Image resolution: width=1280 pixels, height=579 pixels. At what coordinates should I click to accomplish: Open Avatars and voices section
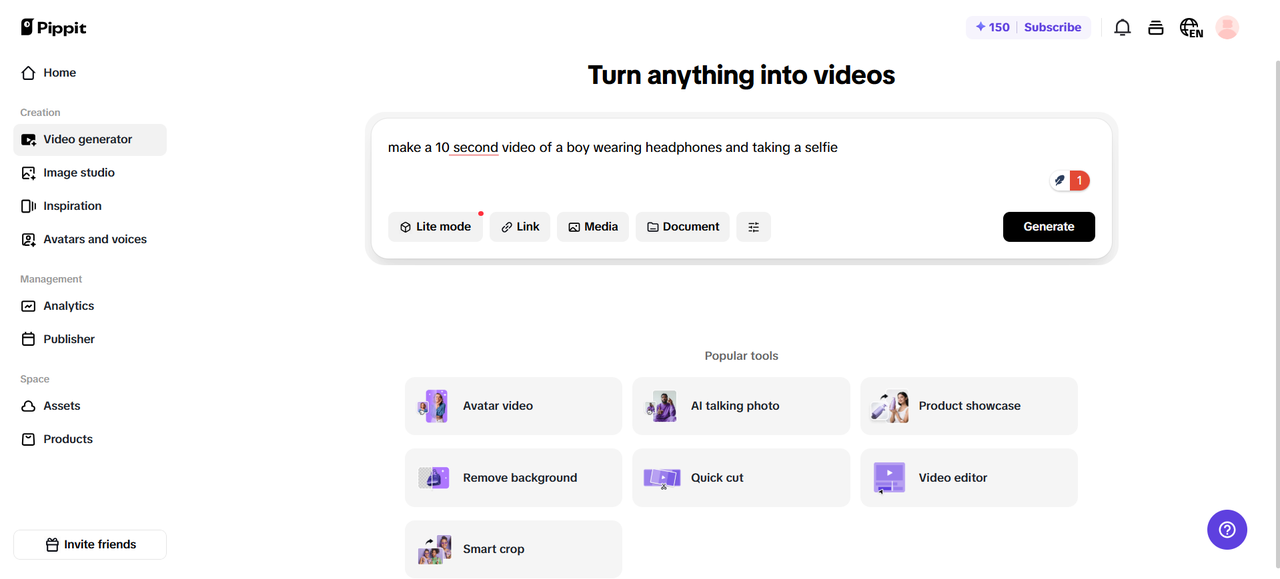pos(95,240)
